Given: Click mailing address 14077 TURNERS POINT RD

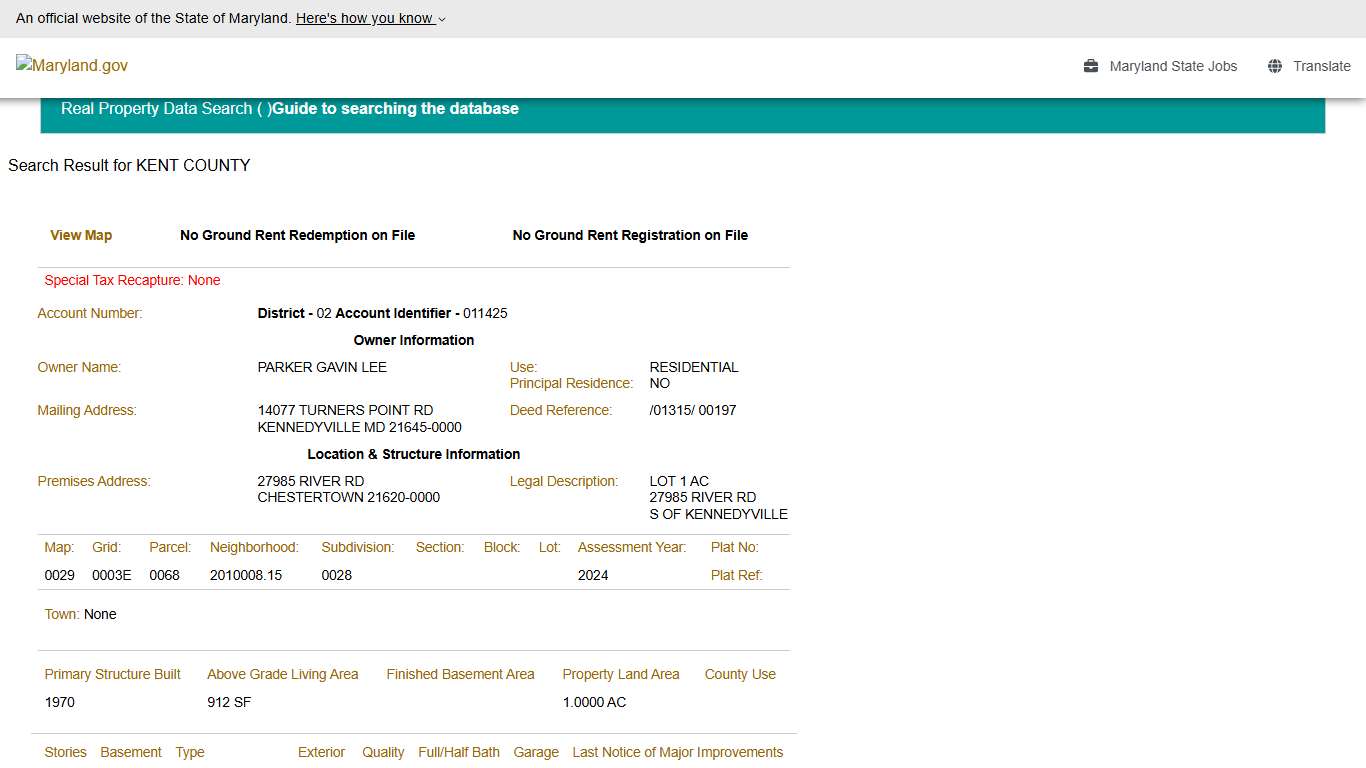Looking at the screenshot, I should [345, 410].
